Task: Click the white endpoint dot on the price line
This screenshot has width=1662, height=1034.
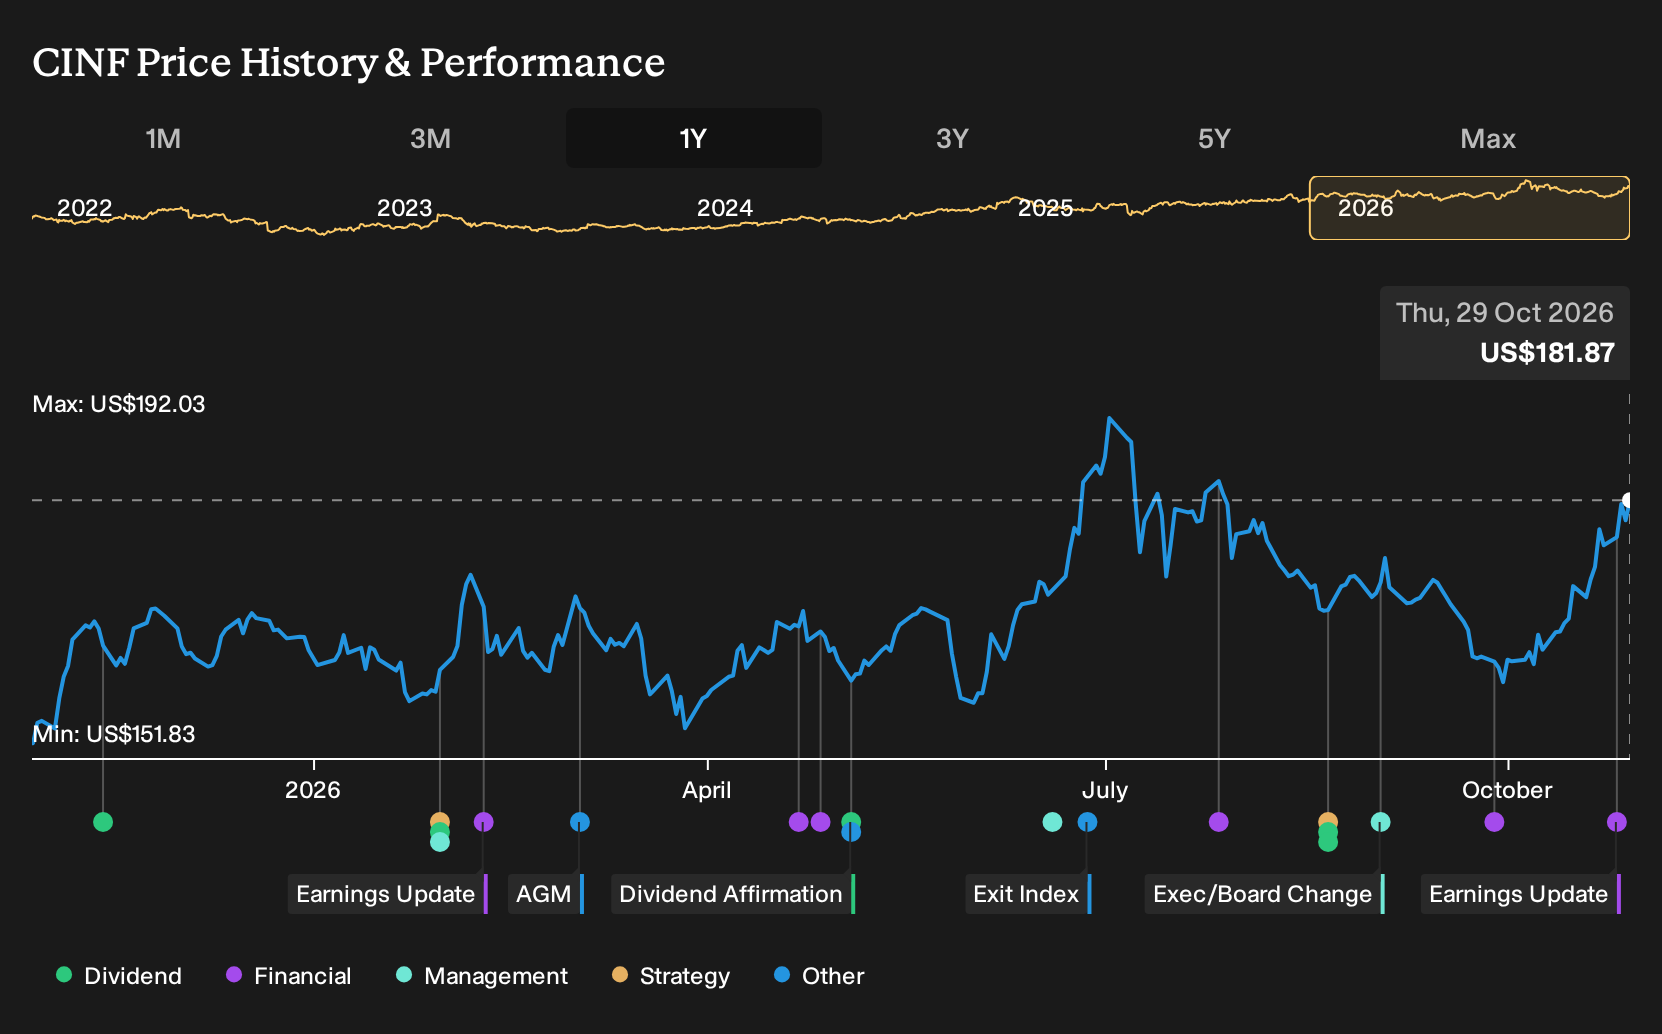Action: coord(1628,501)
